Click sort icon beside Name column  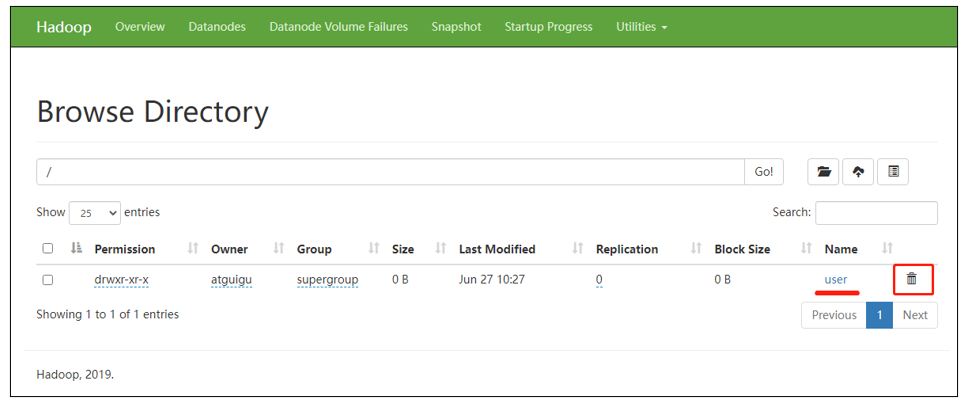(x=887, y=248)
